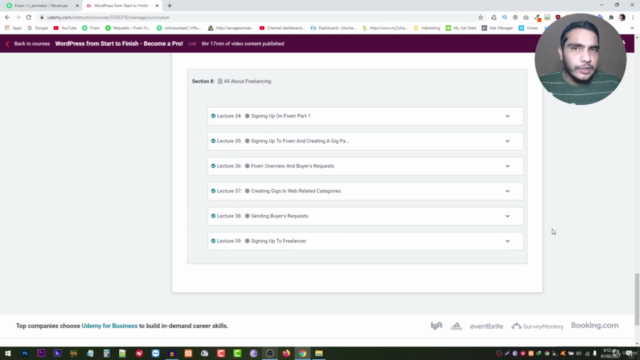Click the back arrow beside Back to courses
The width and height of the screenshot is (640, 360).
pos(7,44)
